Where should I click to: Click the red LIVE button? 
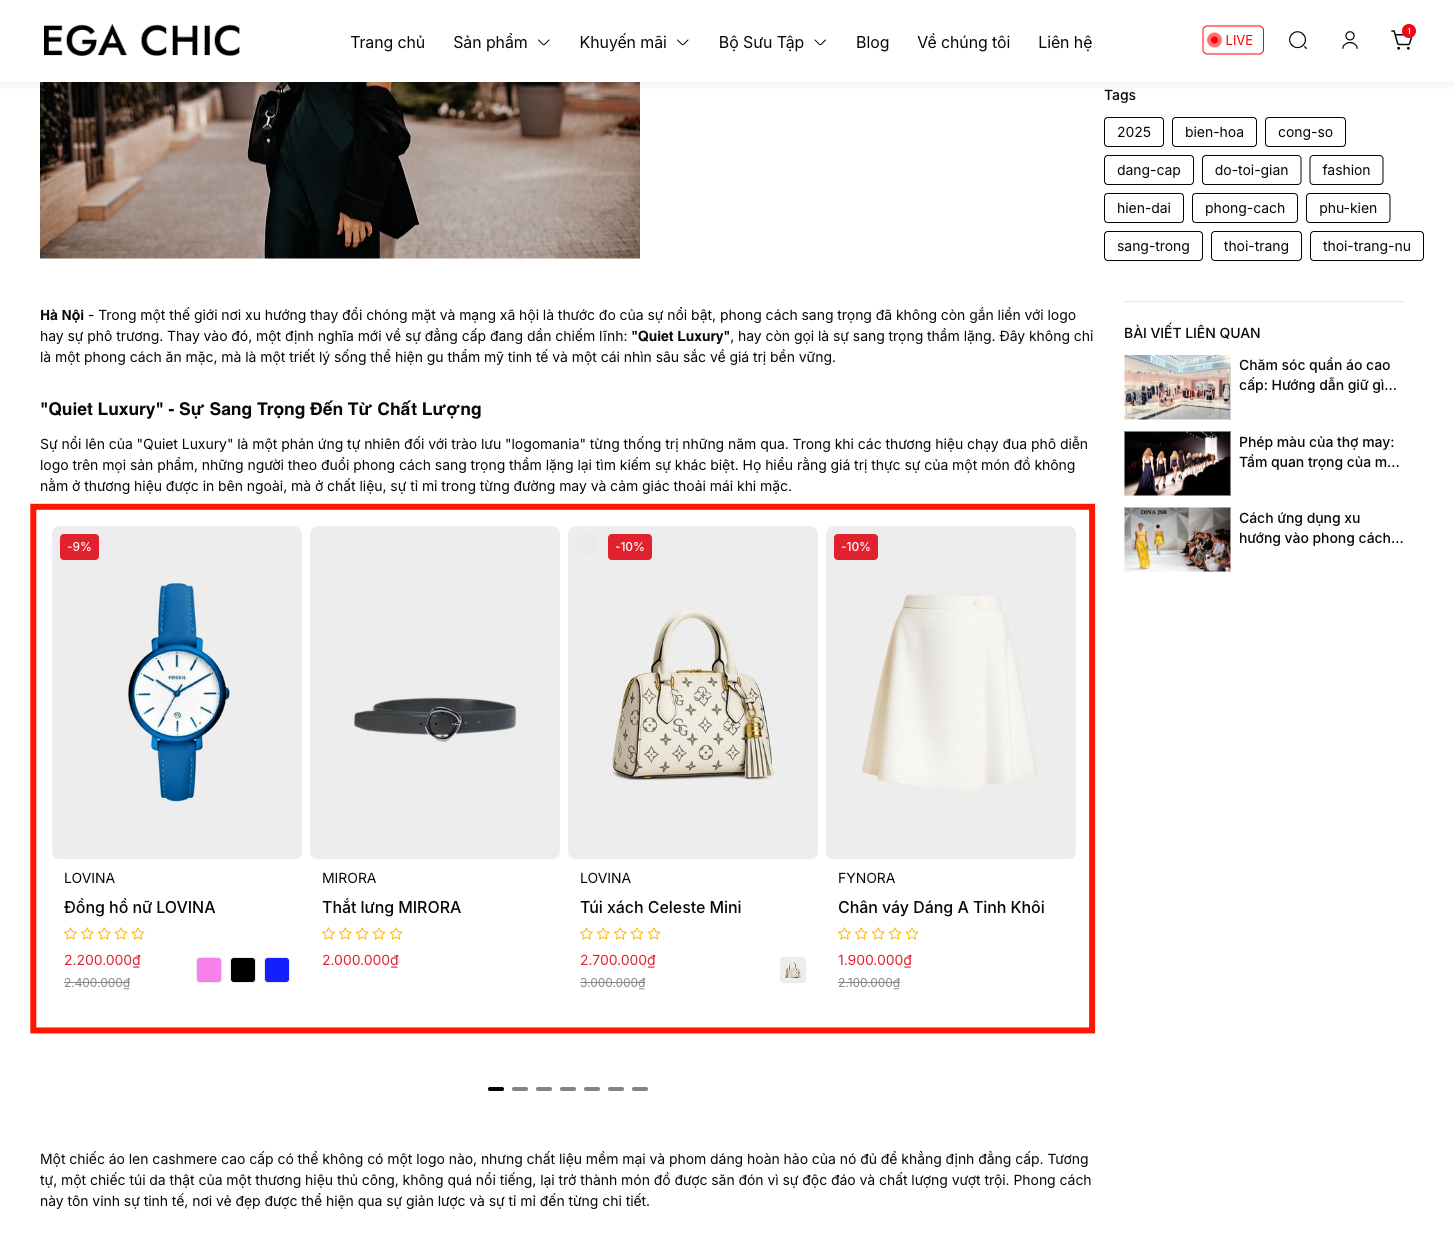pyautogui.click(x=1233, y=40)
